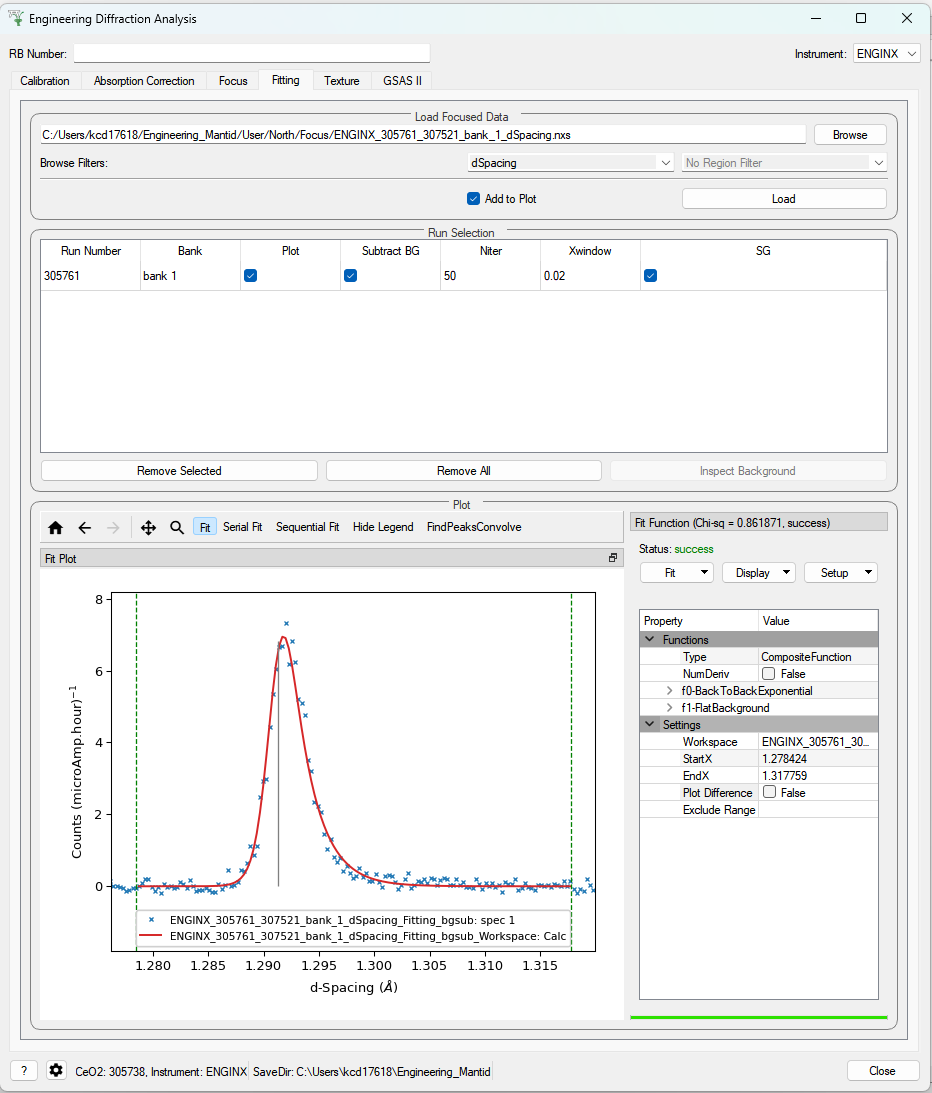Click the back arrow in plot toolbar
The height and width of the screenshot is (1093, 932).
(85, 527)
